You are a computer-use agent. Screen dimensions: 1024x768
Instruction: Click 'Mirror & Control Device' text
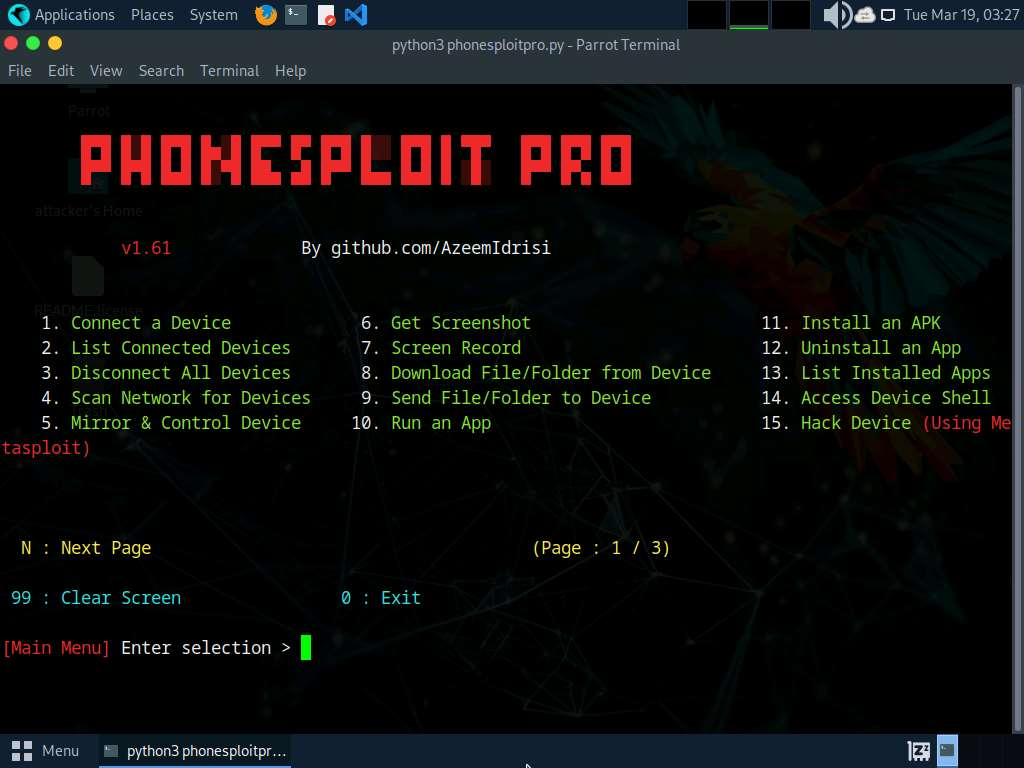pyautogui.click(x=185, y=423)
